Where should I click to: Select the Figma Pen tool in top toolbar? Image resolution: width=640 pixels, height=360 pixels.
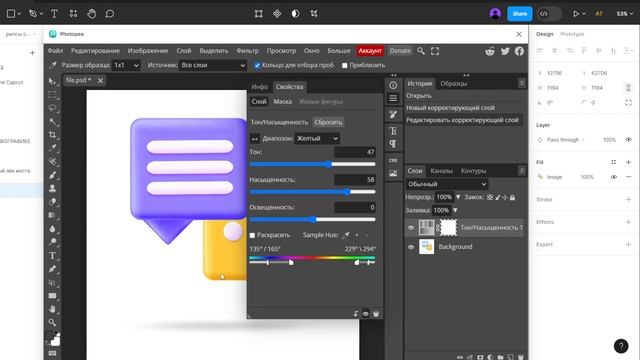point(33,13)
